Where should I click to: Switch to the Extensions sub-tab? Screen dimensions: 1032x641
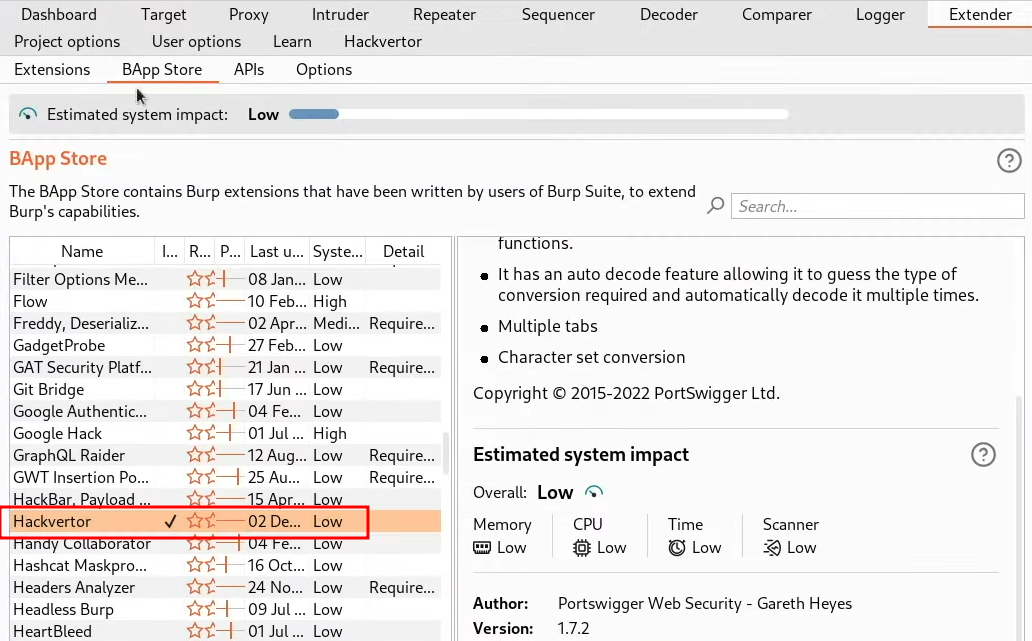(52, 69)
